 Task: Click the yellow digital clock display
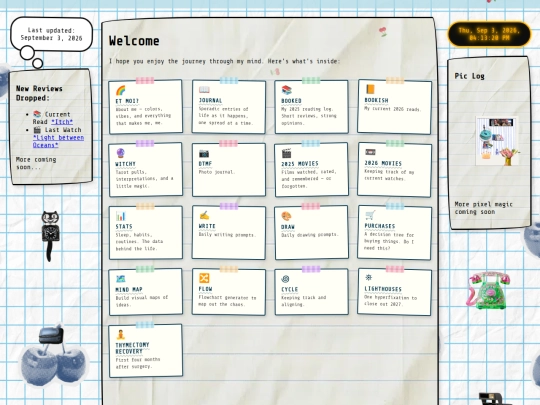489,34
